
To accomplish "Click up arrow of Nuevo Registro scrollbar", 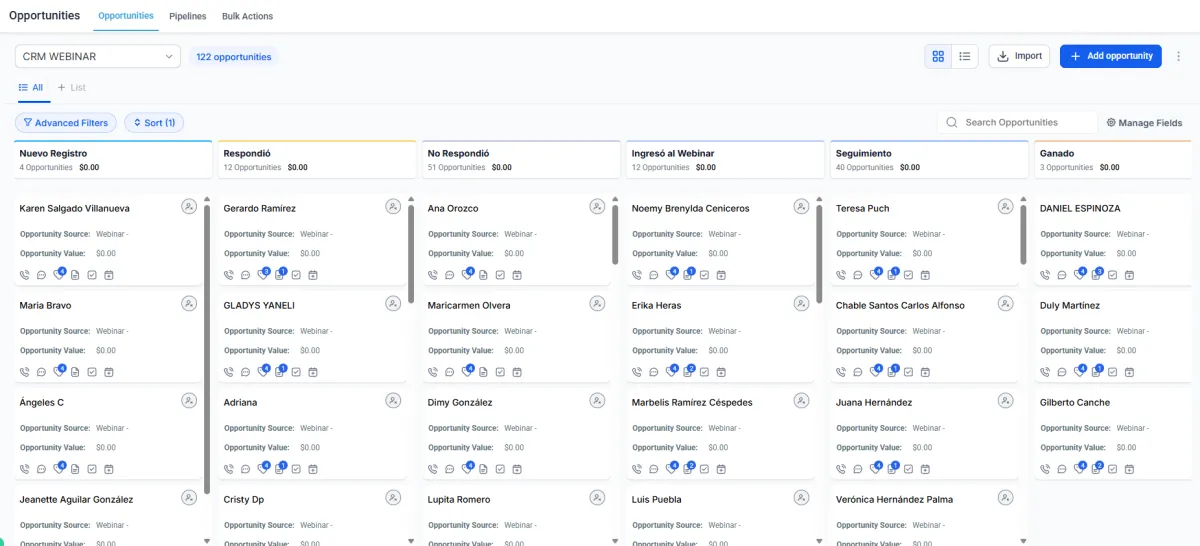I will click(x=207, y=199).
